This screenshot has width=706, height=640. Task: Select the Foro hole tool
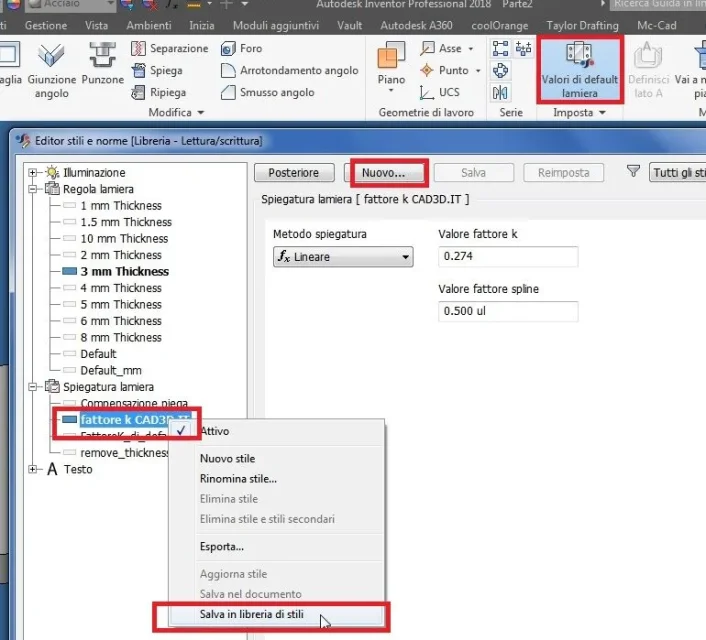coord(241,48)
